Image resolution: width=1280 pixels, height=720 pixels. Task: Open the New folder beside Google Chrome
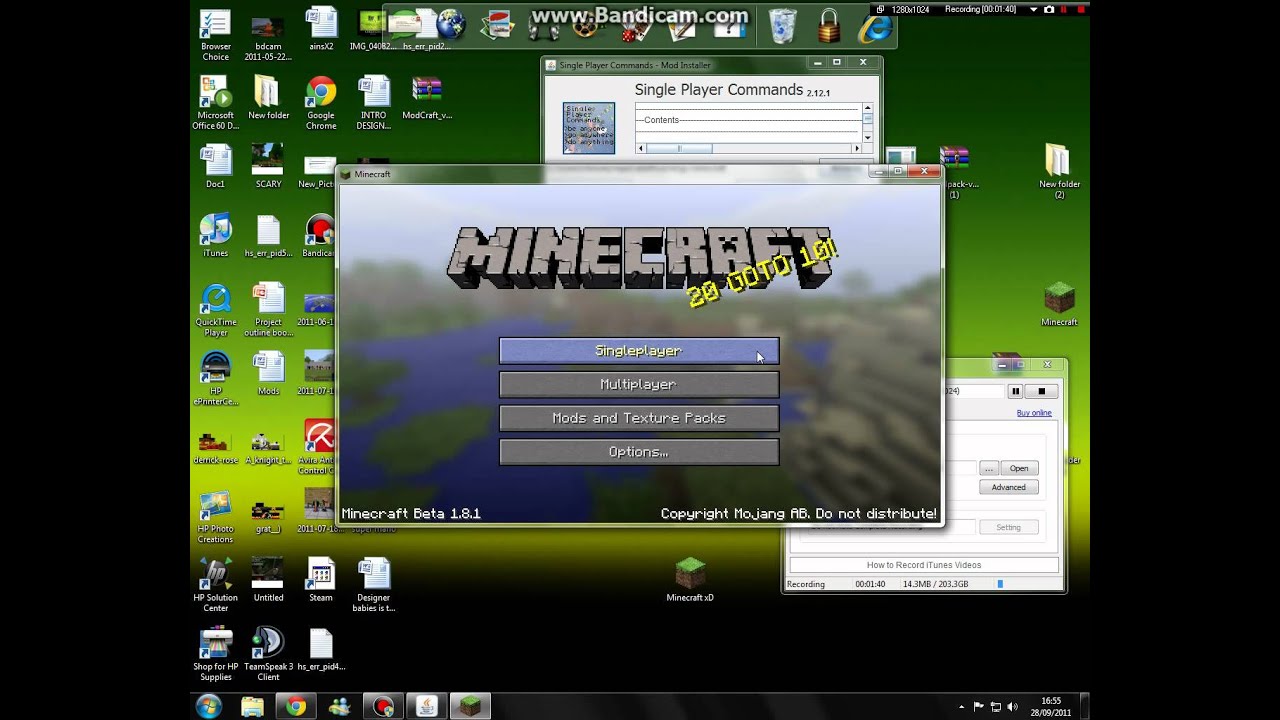click(x=268, y=98)
